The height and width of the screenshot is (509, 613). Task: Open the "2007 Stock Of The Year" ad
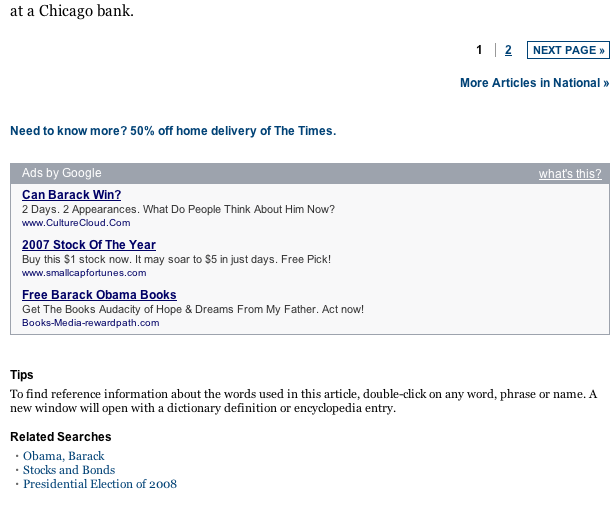89,245
